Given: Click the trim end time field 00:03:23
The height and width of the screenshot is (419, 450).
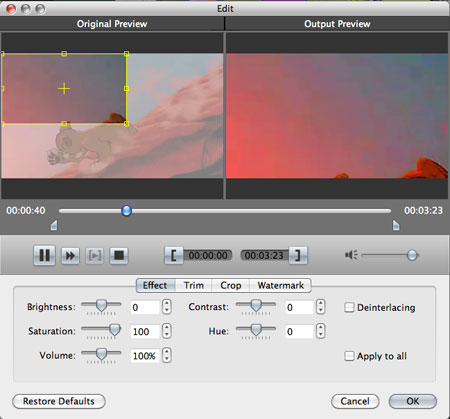Looking at the screenshot, I should tap(264, 256).
